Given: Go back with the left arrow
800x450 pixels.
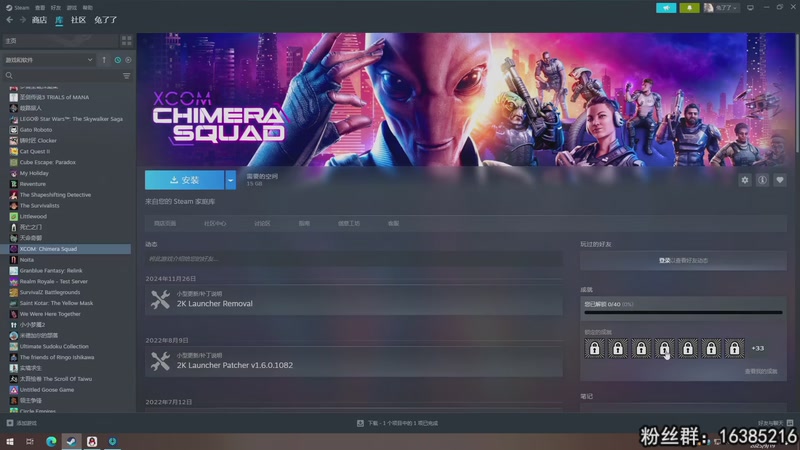Looking at the screenshot, I should pyautogui.click(x=10, y=20).
